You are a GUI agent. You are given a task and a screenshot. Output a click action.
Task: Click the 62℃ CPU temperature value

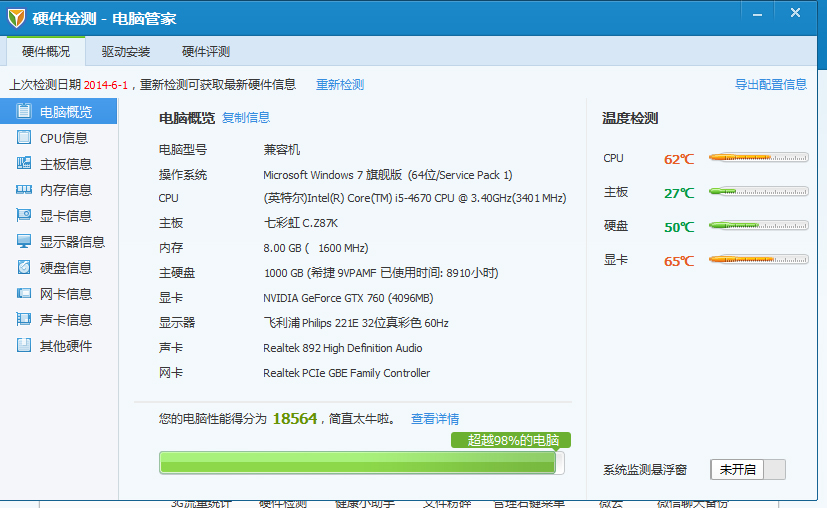[x=679, y=159]
